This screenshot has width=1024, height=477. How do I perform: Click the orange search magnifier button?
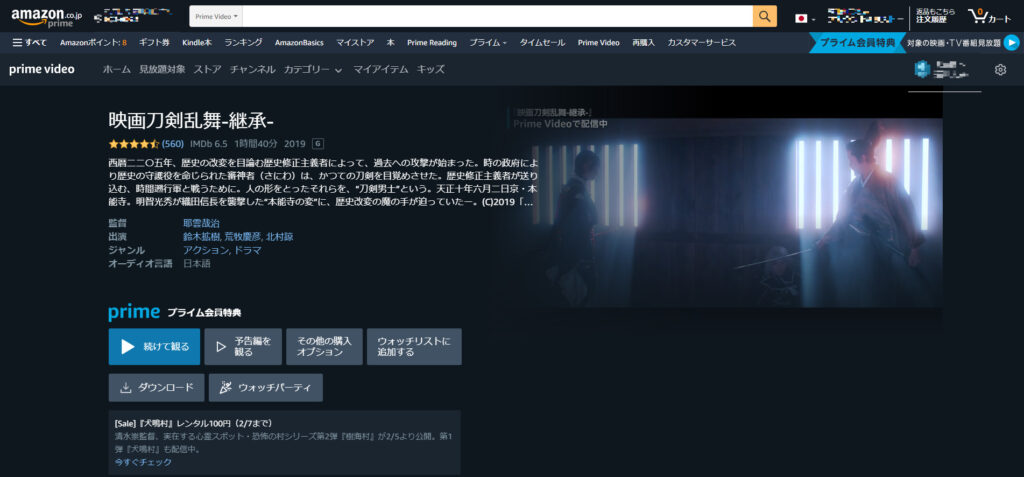point(765,16)
